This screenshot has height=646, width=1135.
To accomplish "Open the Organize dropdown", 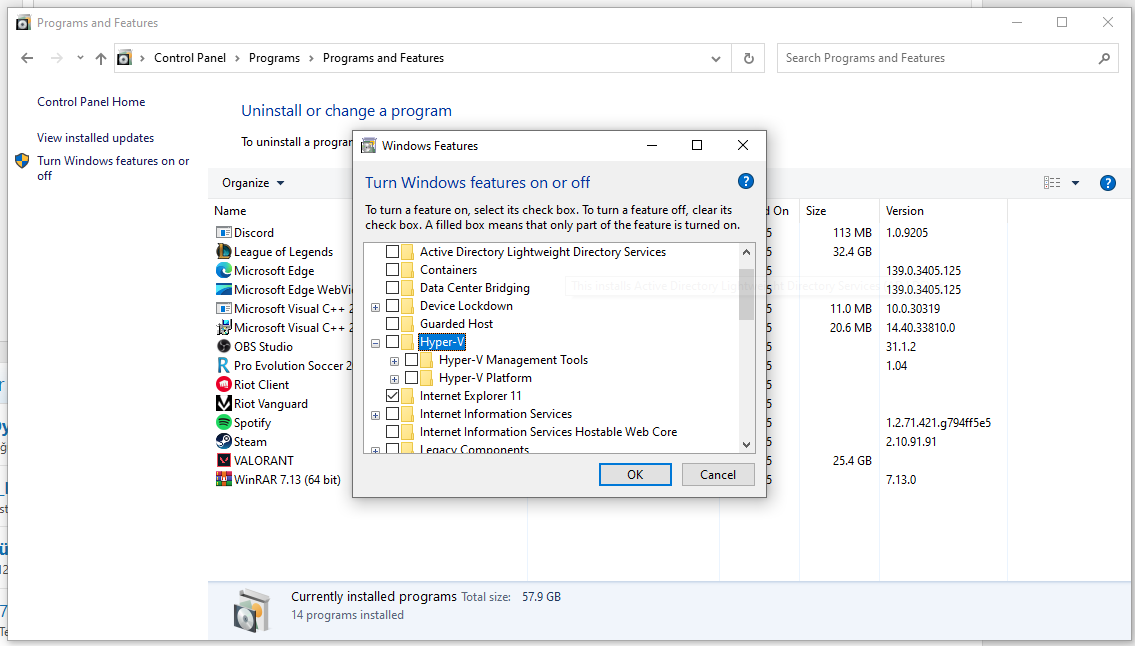I will [x=253, y=183].
